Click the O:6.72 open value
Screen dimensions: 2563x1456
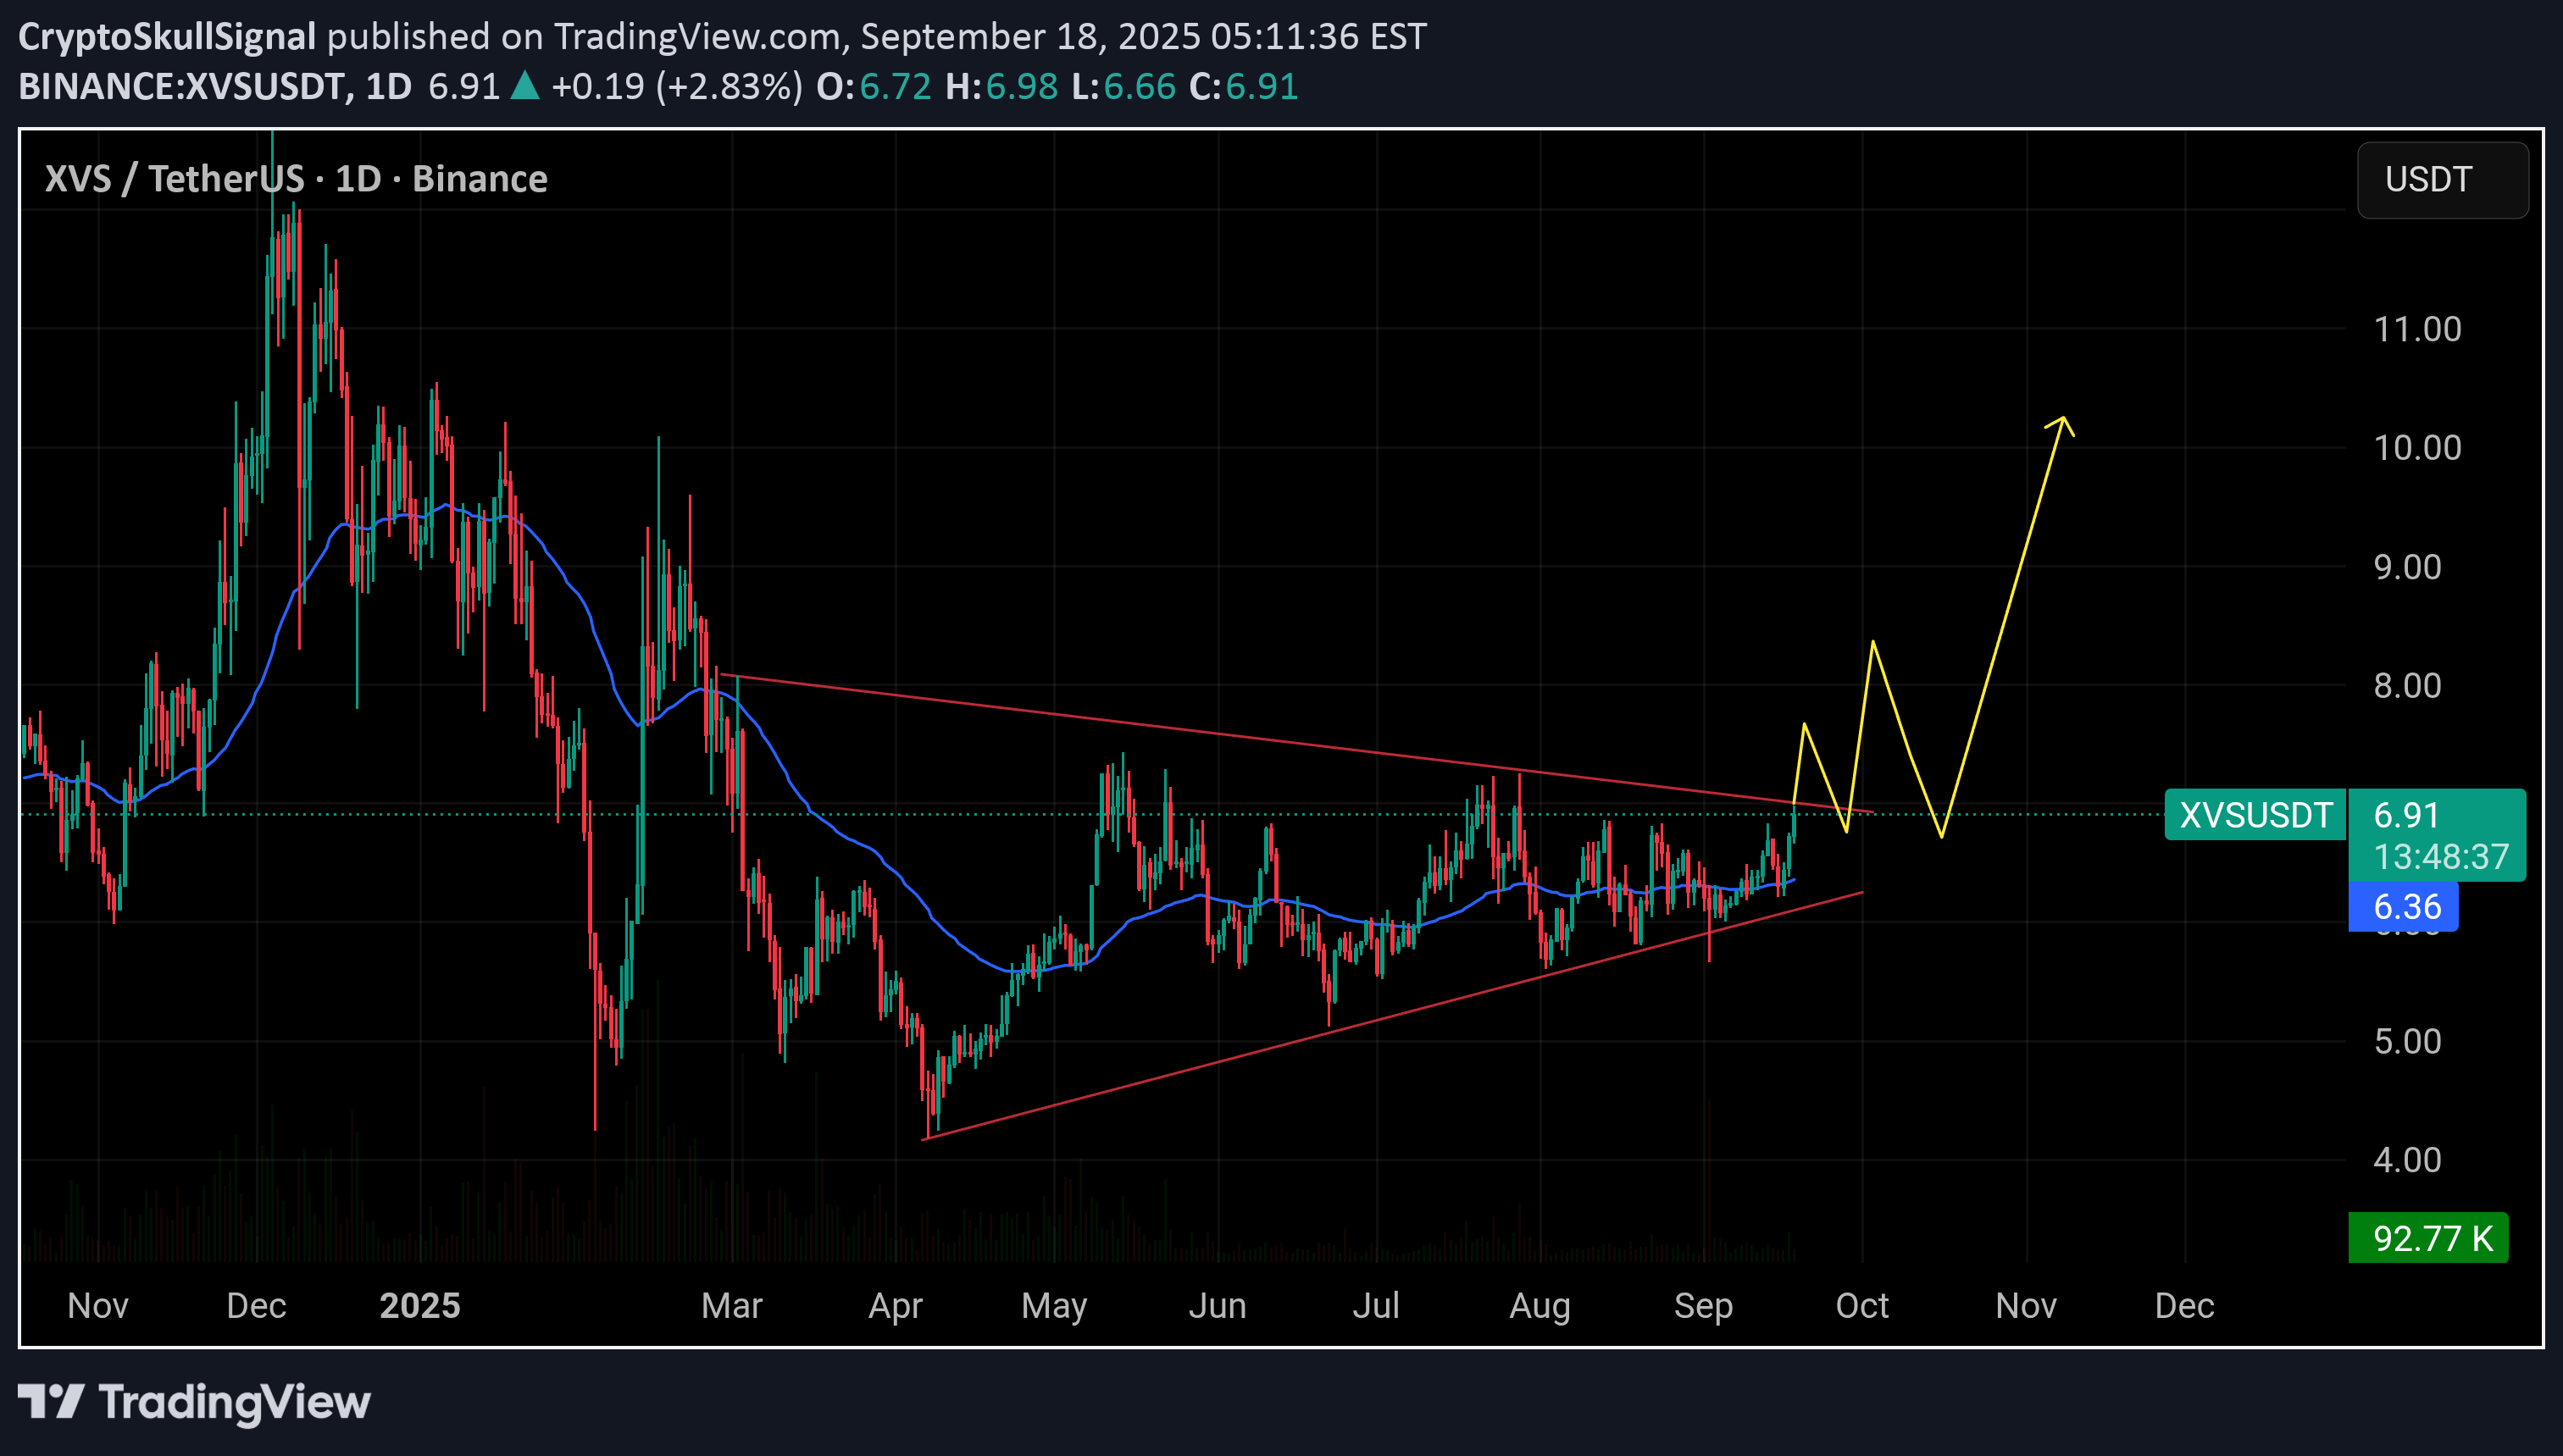[873, 87]
